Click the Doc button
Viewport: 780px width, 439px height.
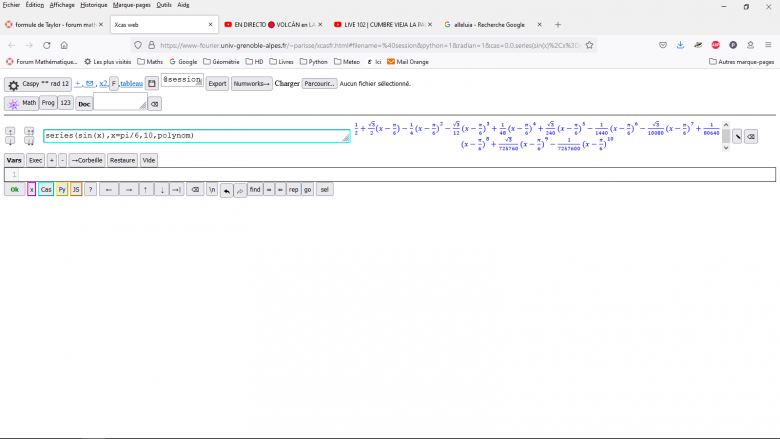pyautogui.click(x=84, y=104)
